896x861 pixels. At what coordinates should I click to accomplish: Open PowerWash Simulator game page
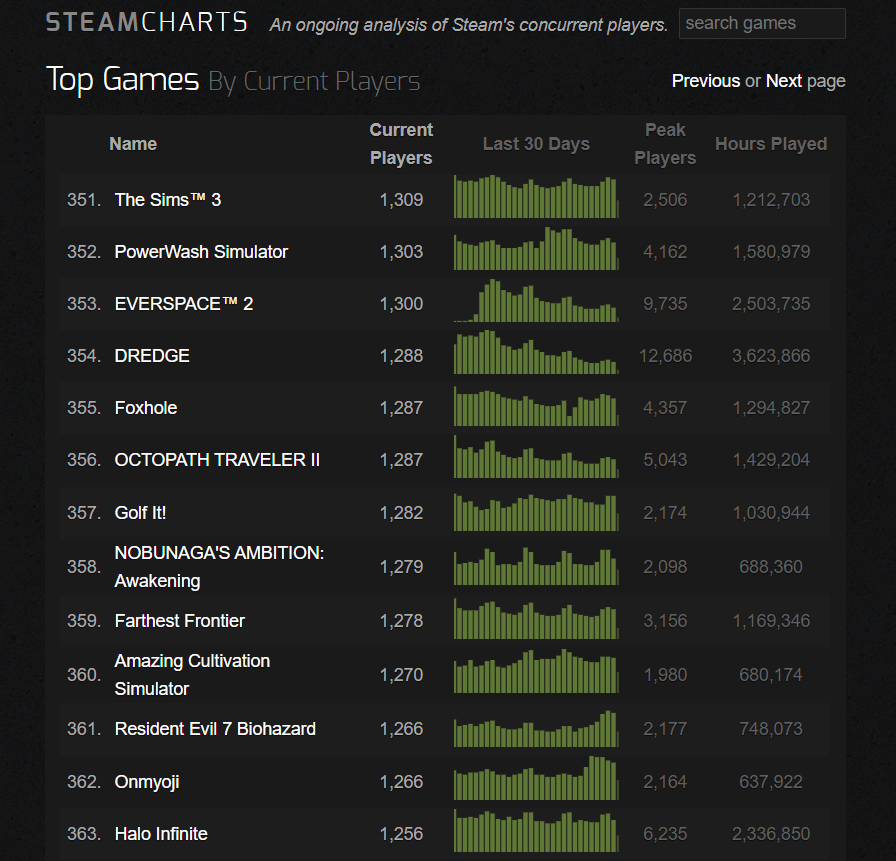(201, 251)
